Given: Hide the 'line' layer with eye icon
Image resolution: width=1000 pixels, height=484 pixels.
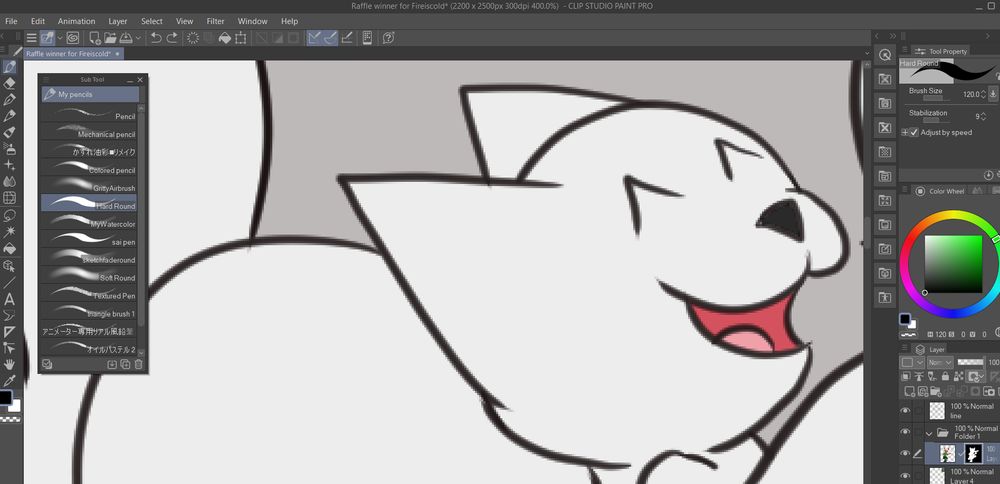Looking at the screenshot, I should click(905, 410).
